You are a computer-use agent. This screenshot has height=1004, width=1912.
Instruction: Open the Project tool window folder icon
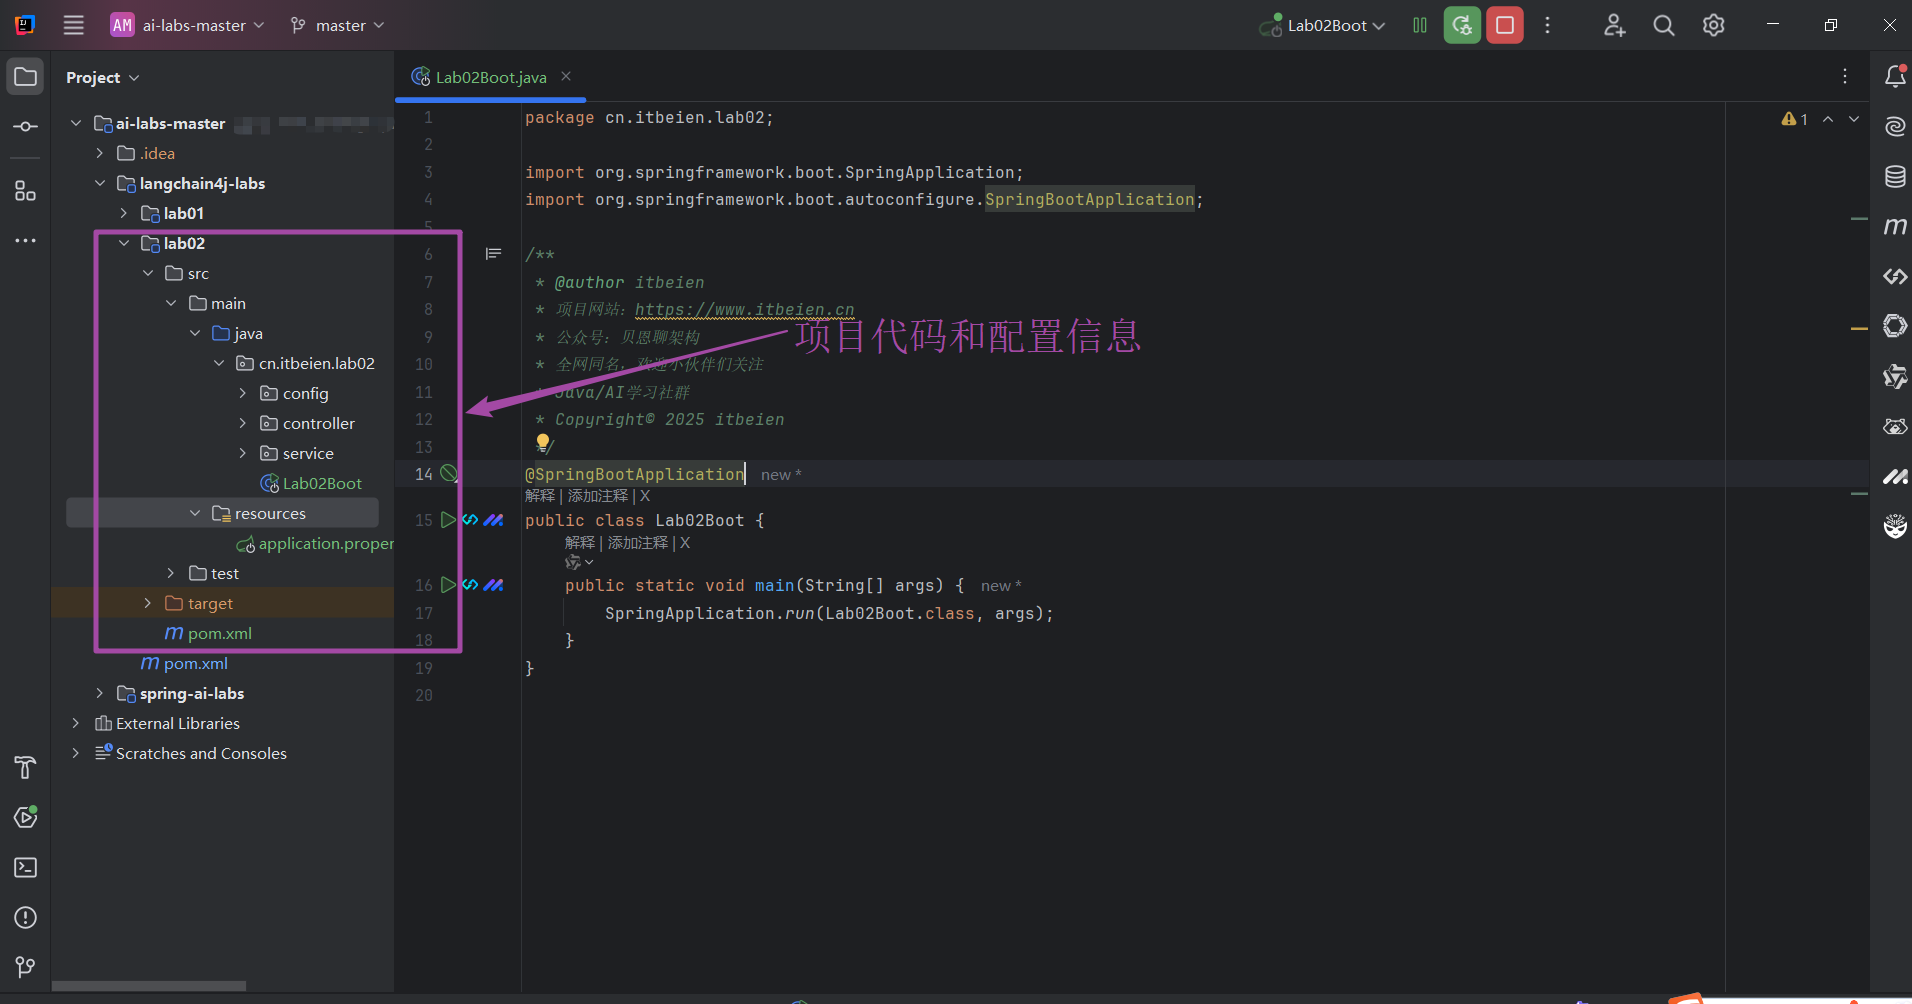(26, 77)
